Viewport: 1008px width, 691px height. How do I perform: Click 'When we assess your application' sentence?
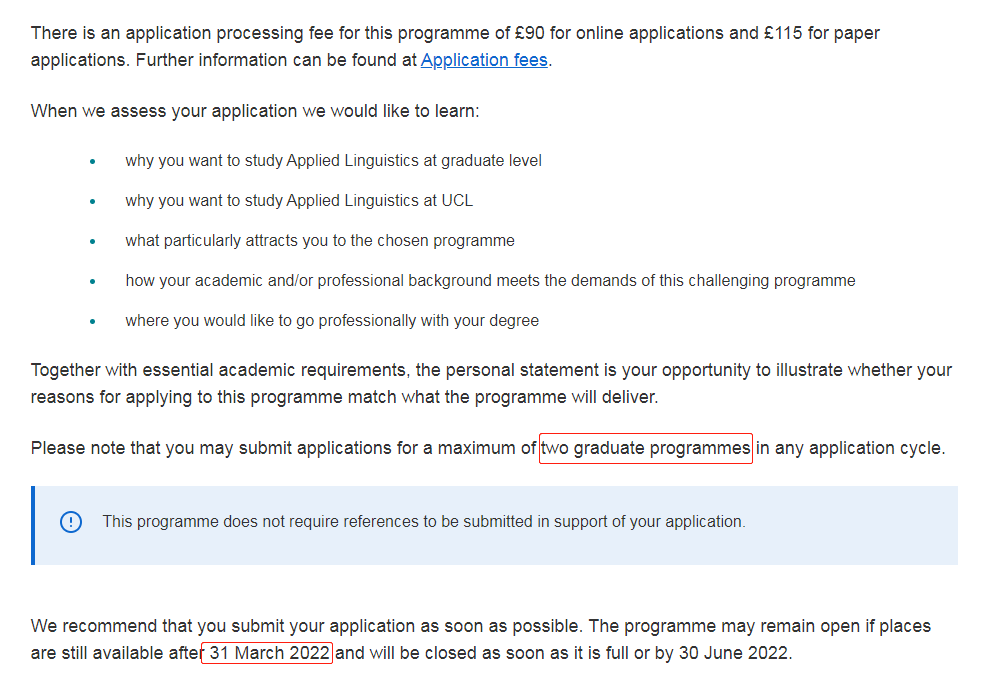(255, 111)
